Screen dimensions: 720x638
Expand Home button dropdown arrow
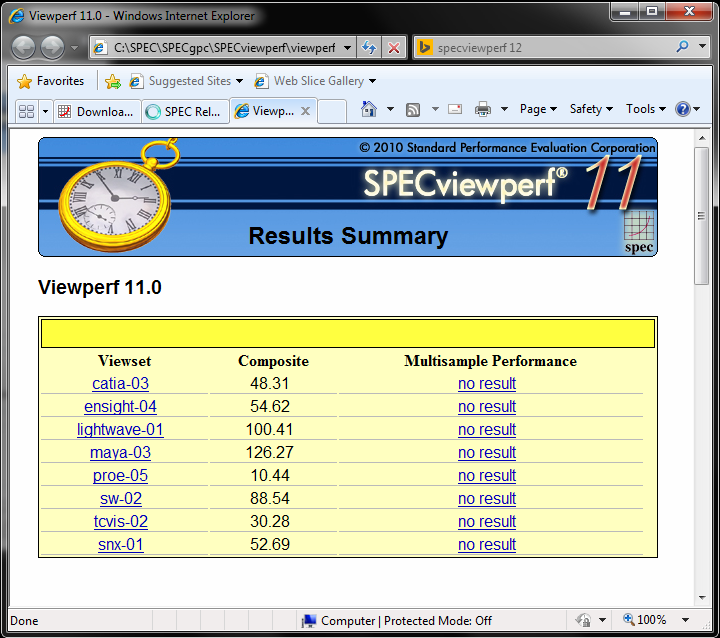click(390, 109)
